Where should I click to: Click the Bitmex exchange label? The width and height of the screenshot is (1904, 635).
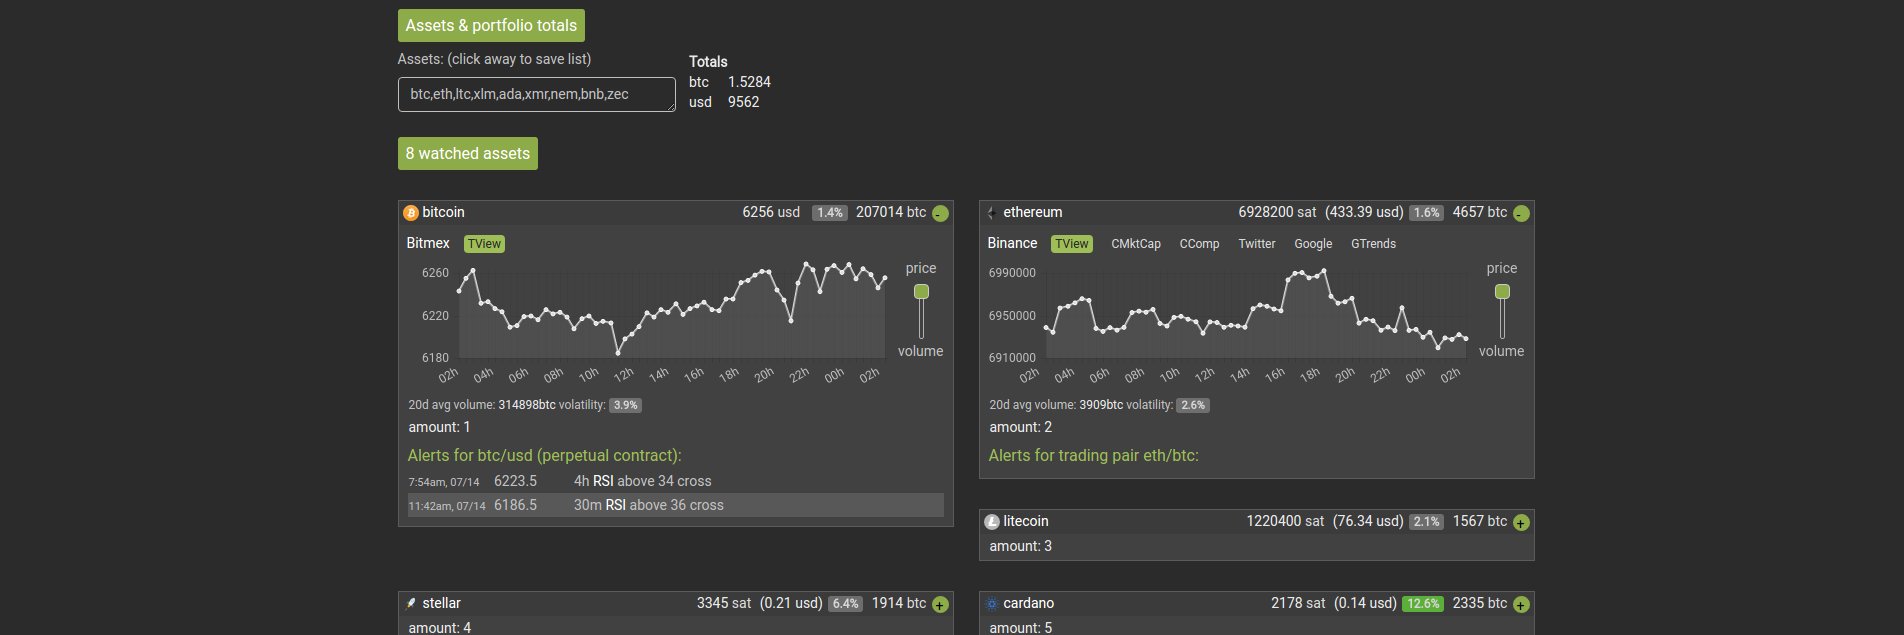428,243
